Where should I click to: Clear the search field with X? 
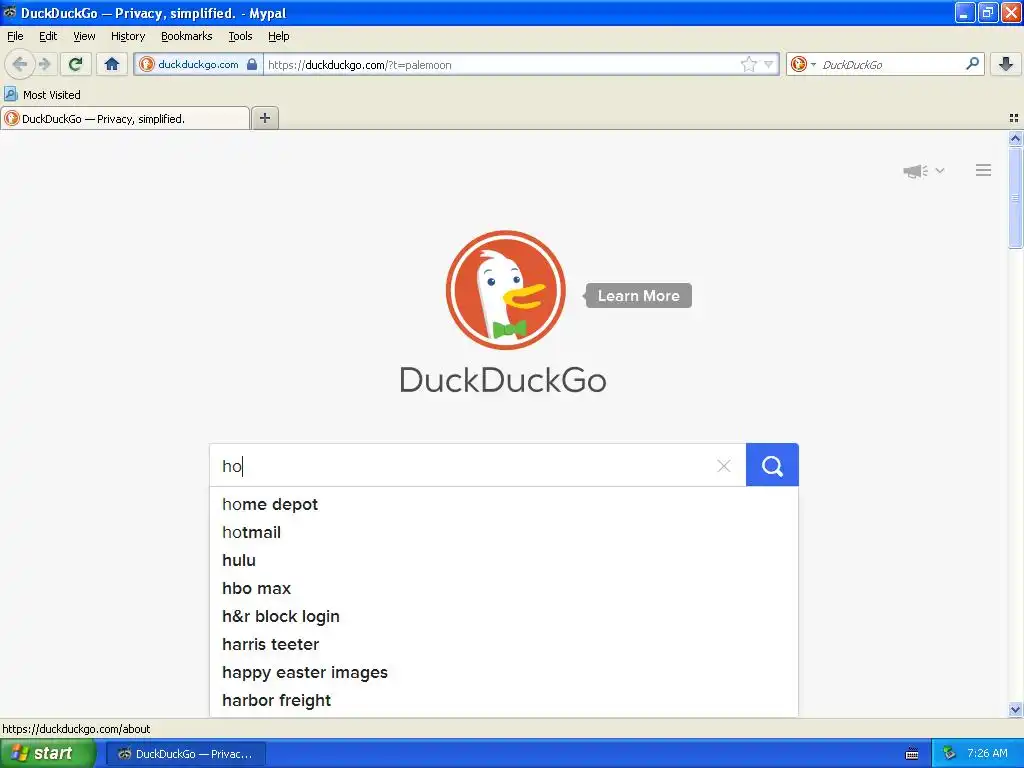pos(724,466)
